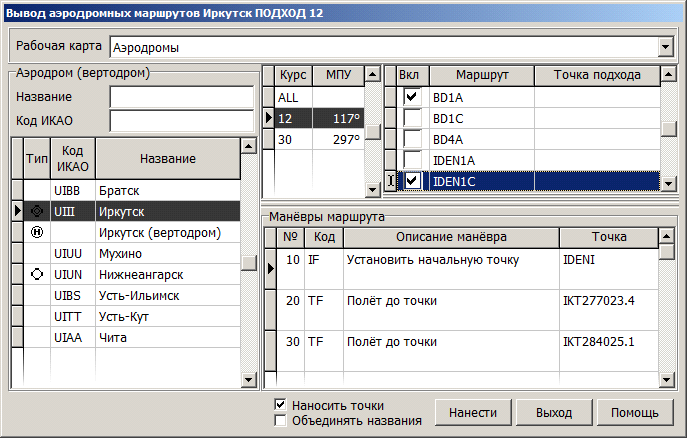Enable the BD1C route checkbox
The image size is (687, 438).
411,119
